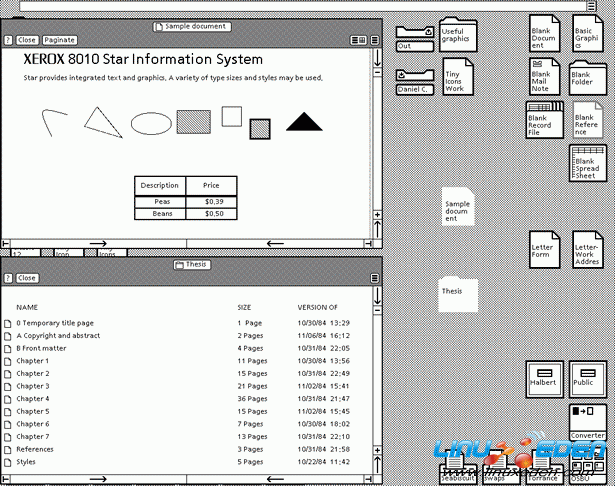
Task: Click plus button in Sample document scrollbar
Action: click(377, 215)
